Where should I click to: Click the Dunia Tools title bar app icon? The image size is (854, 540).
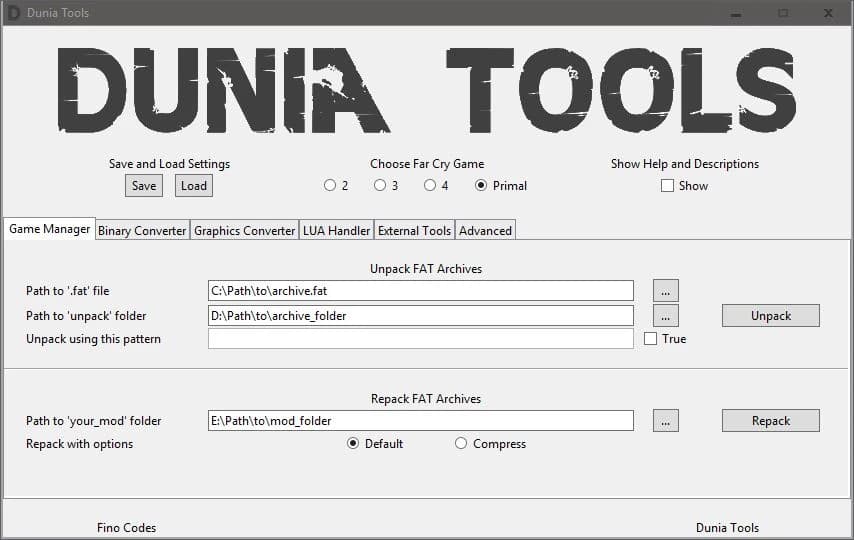[x=14, y=13]
